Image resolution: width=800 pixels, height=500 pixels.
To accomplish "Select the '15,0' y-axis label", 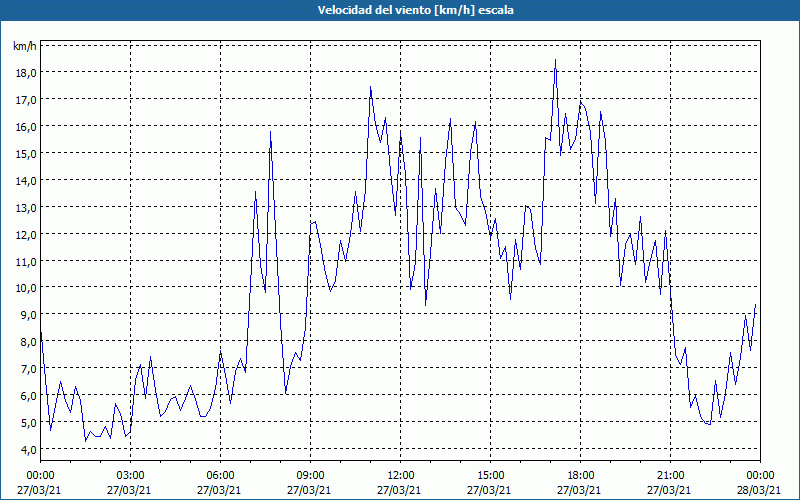I will click(26, 154).
